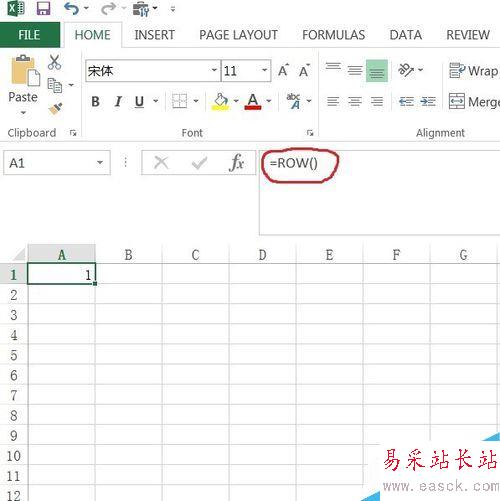Expand the Paste options arrow
This screenshot has height=501, width=500.
(23, 113)
